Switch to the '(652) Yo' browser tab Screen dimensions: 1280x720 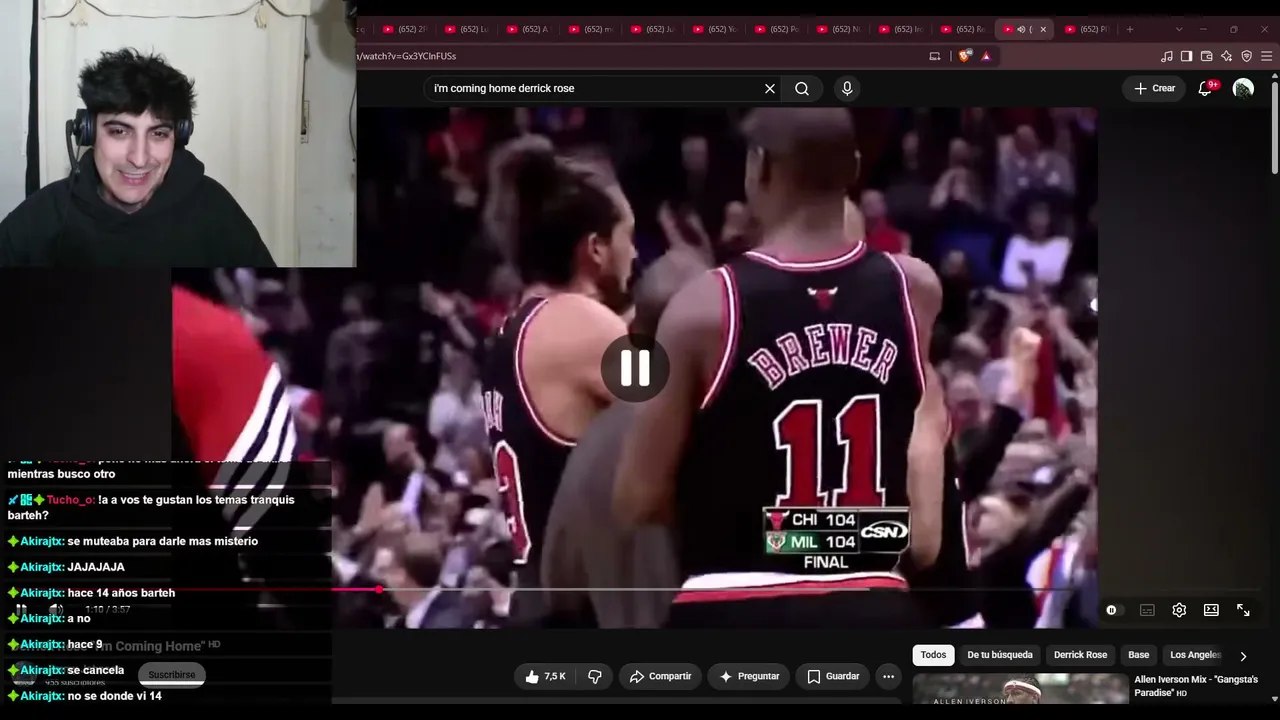[715, 29]
